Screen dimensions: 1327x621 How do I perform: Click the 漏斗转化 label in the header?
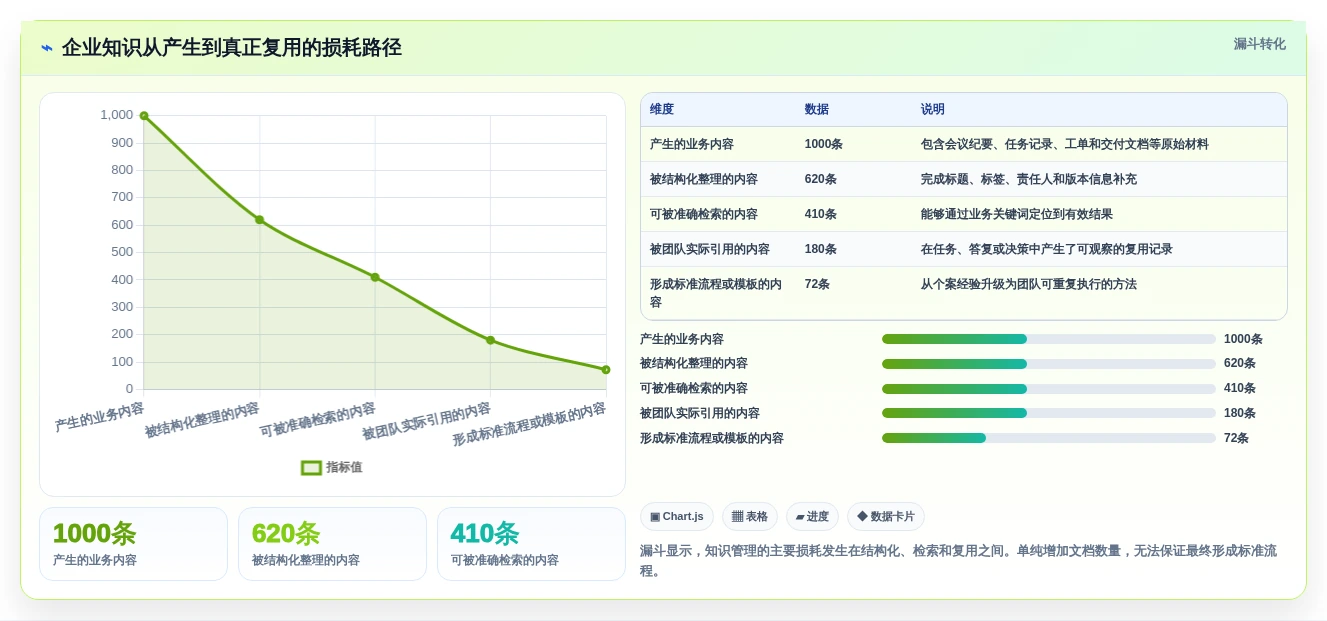pos(1259,44)
